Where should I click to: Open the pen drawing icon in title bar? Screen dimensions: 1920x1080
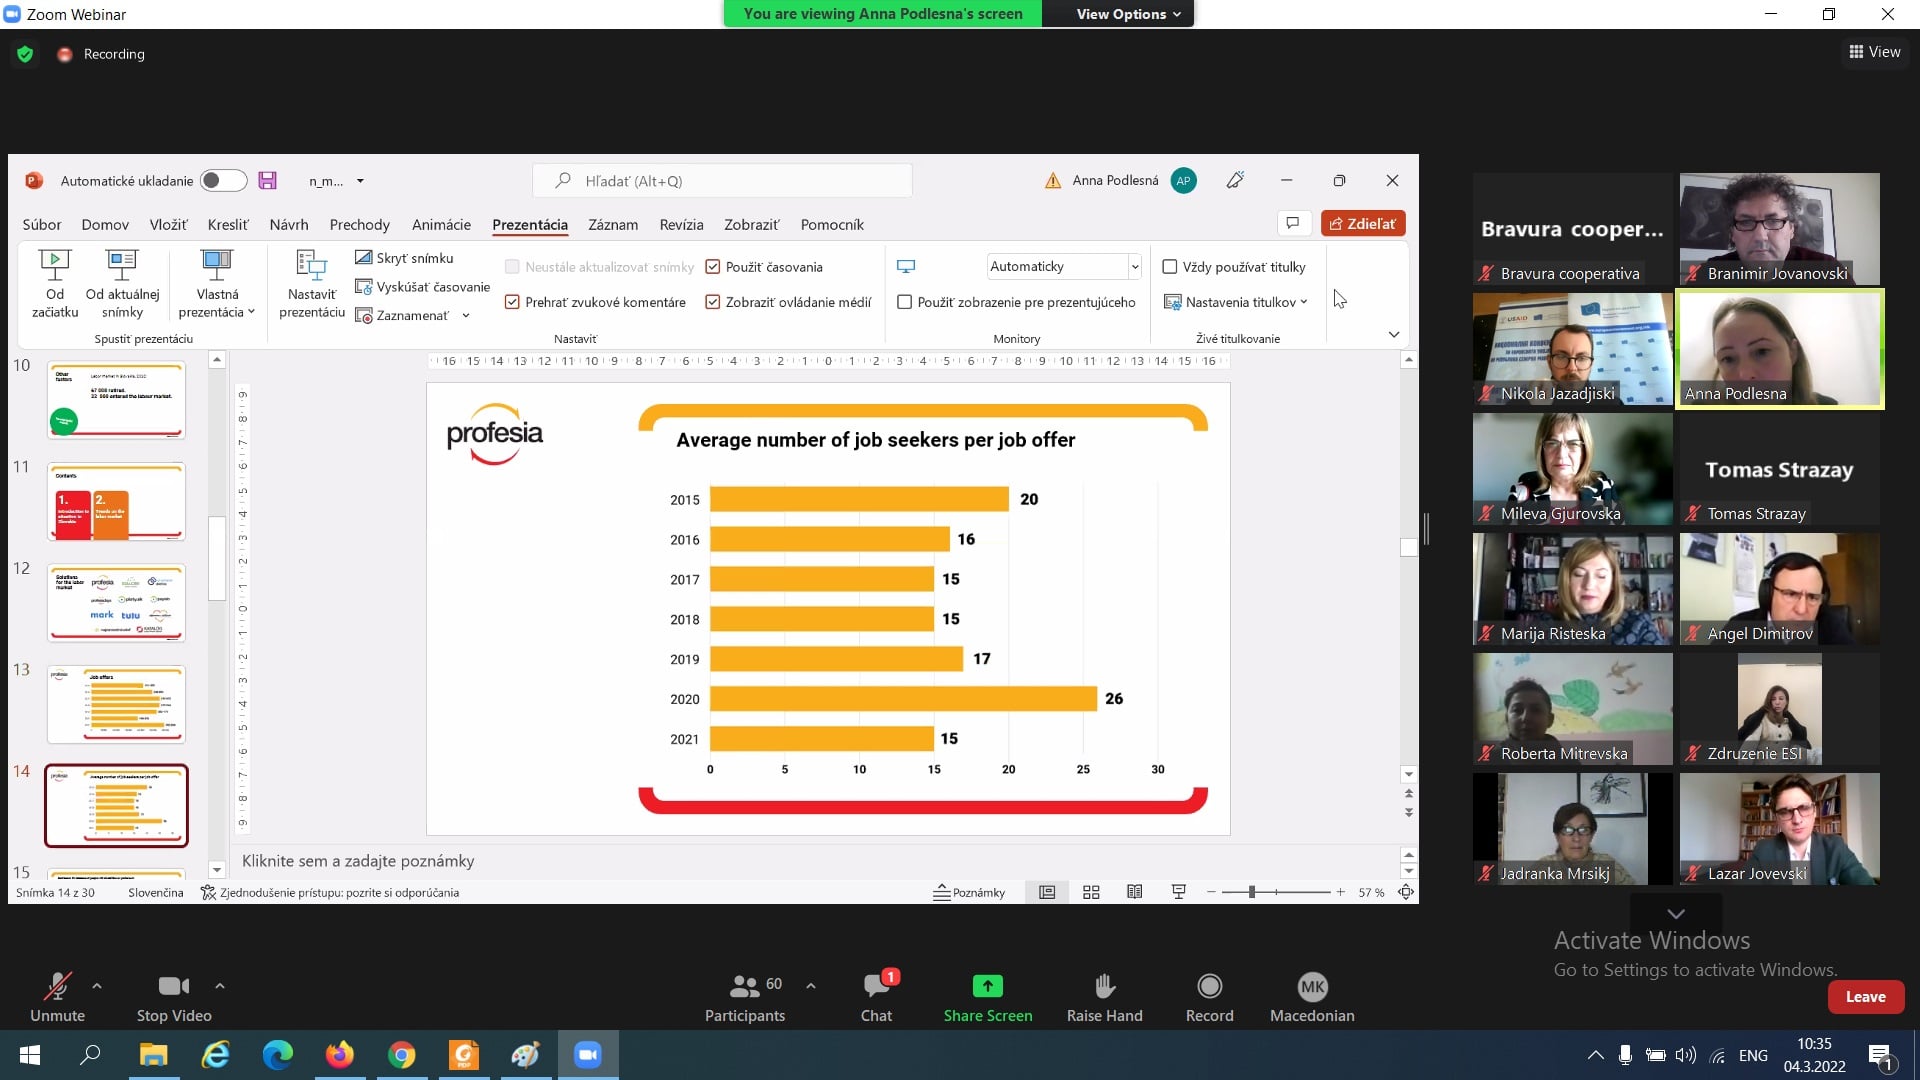1235,180
